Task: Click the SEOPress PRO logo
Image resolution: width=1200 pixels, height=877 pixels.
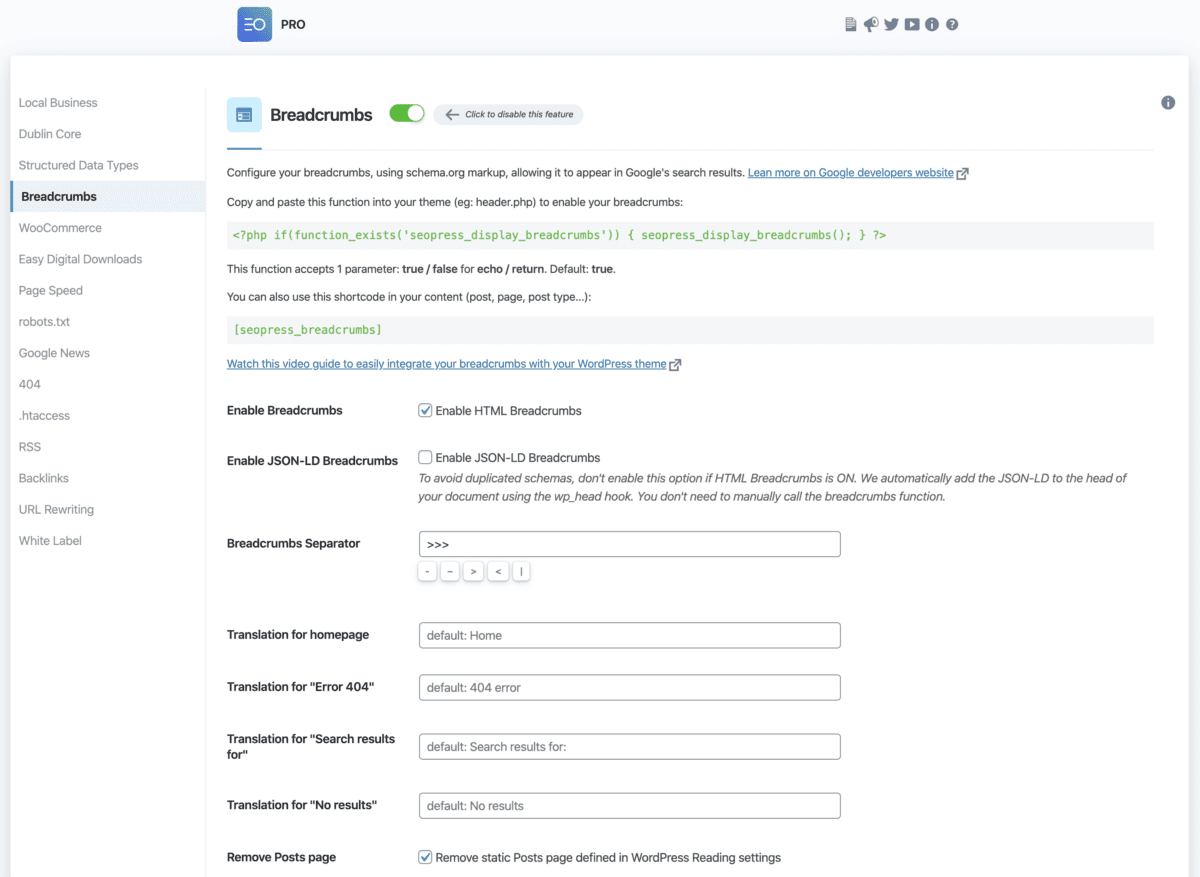Action: 254,24
